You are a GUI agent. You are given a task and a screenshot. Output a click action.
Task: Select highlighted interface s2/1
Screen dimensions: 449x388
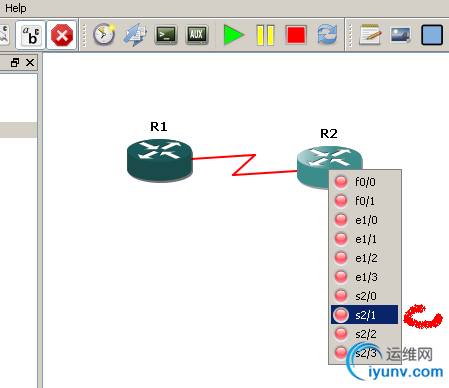365,315
